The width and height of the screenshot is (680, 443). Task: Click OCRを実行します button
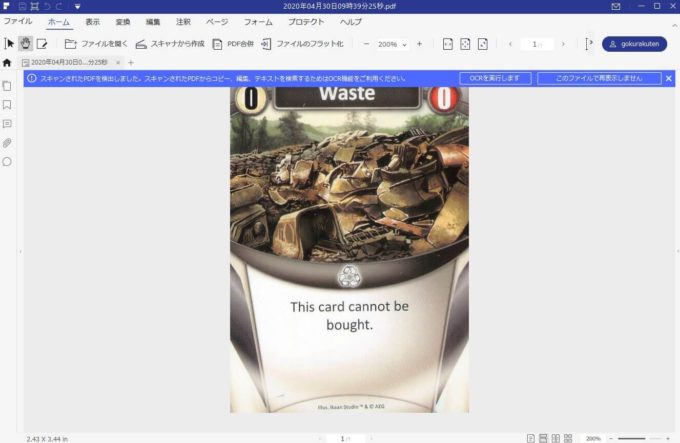495,78
